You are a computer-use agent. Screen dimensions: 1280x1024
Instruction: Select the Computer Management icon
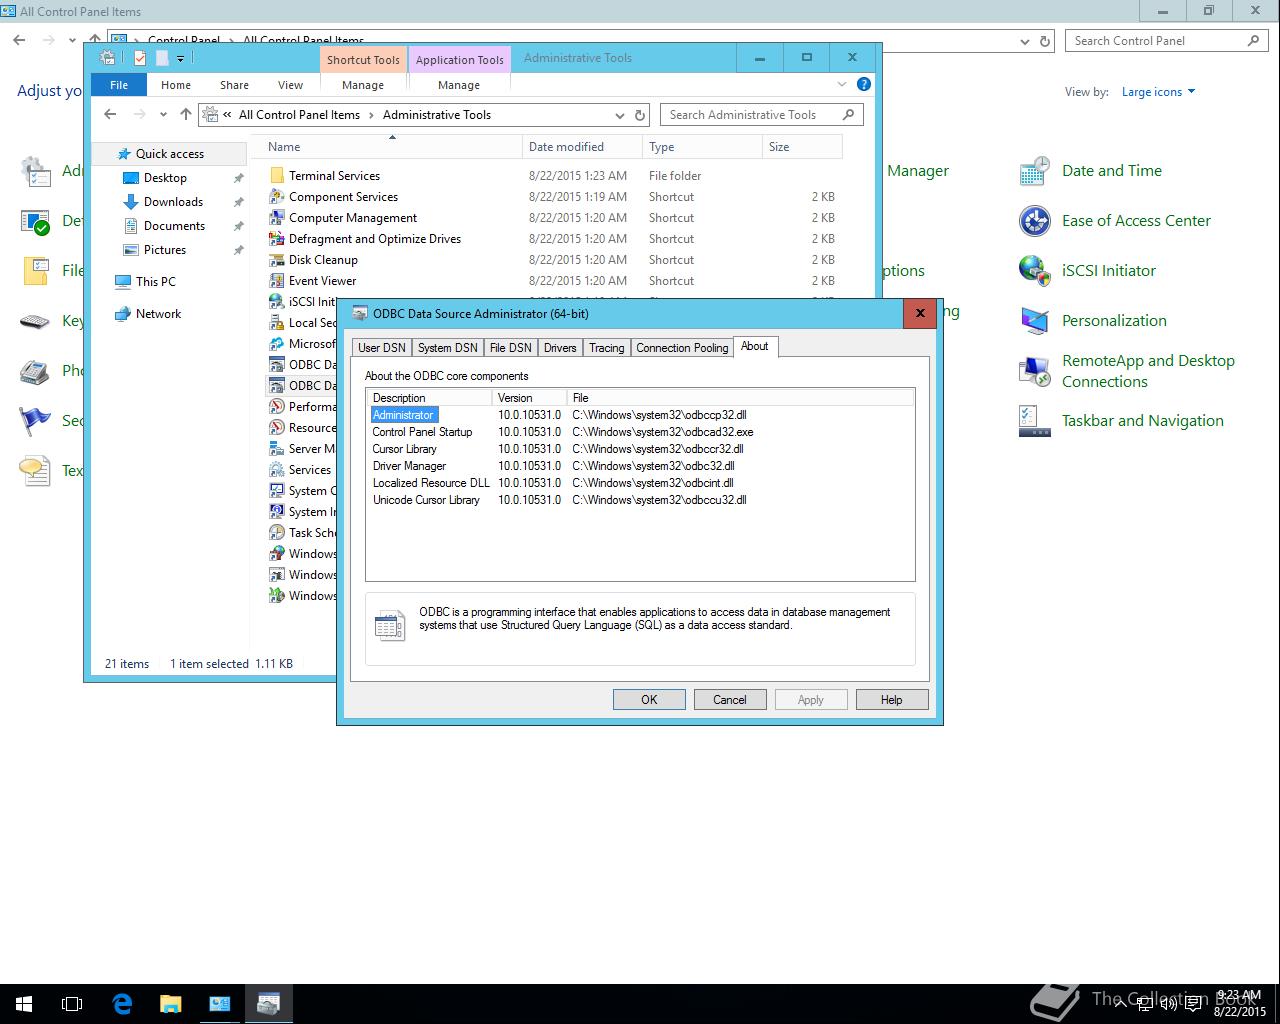click(277, 218)
